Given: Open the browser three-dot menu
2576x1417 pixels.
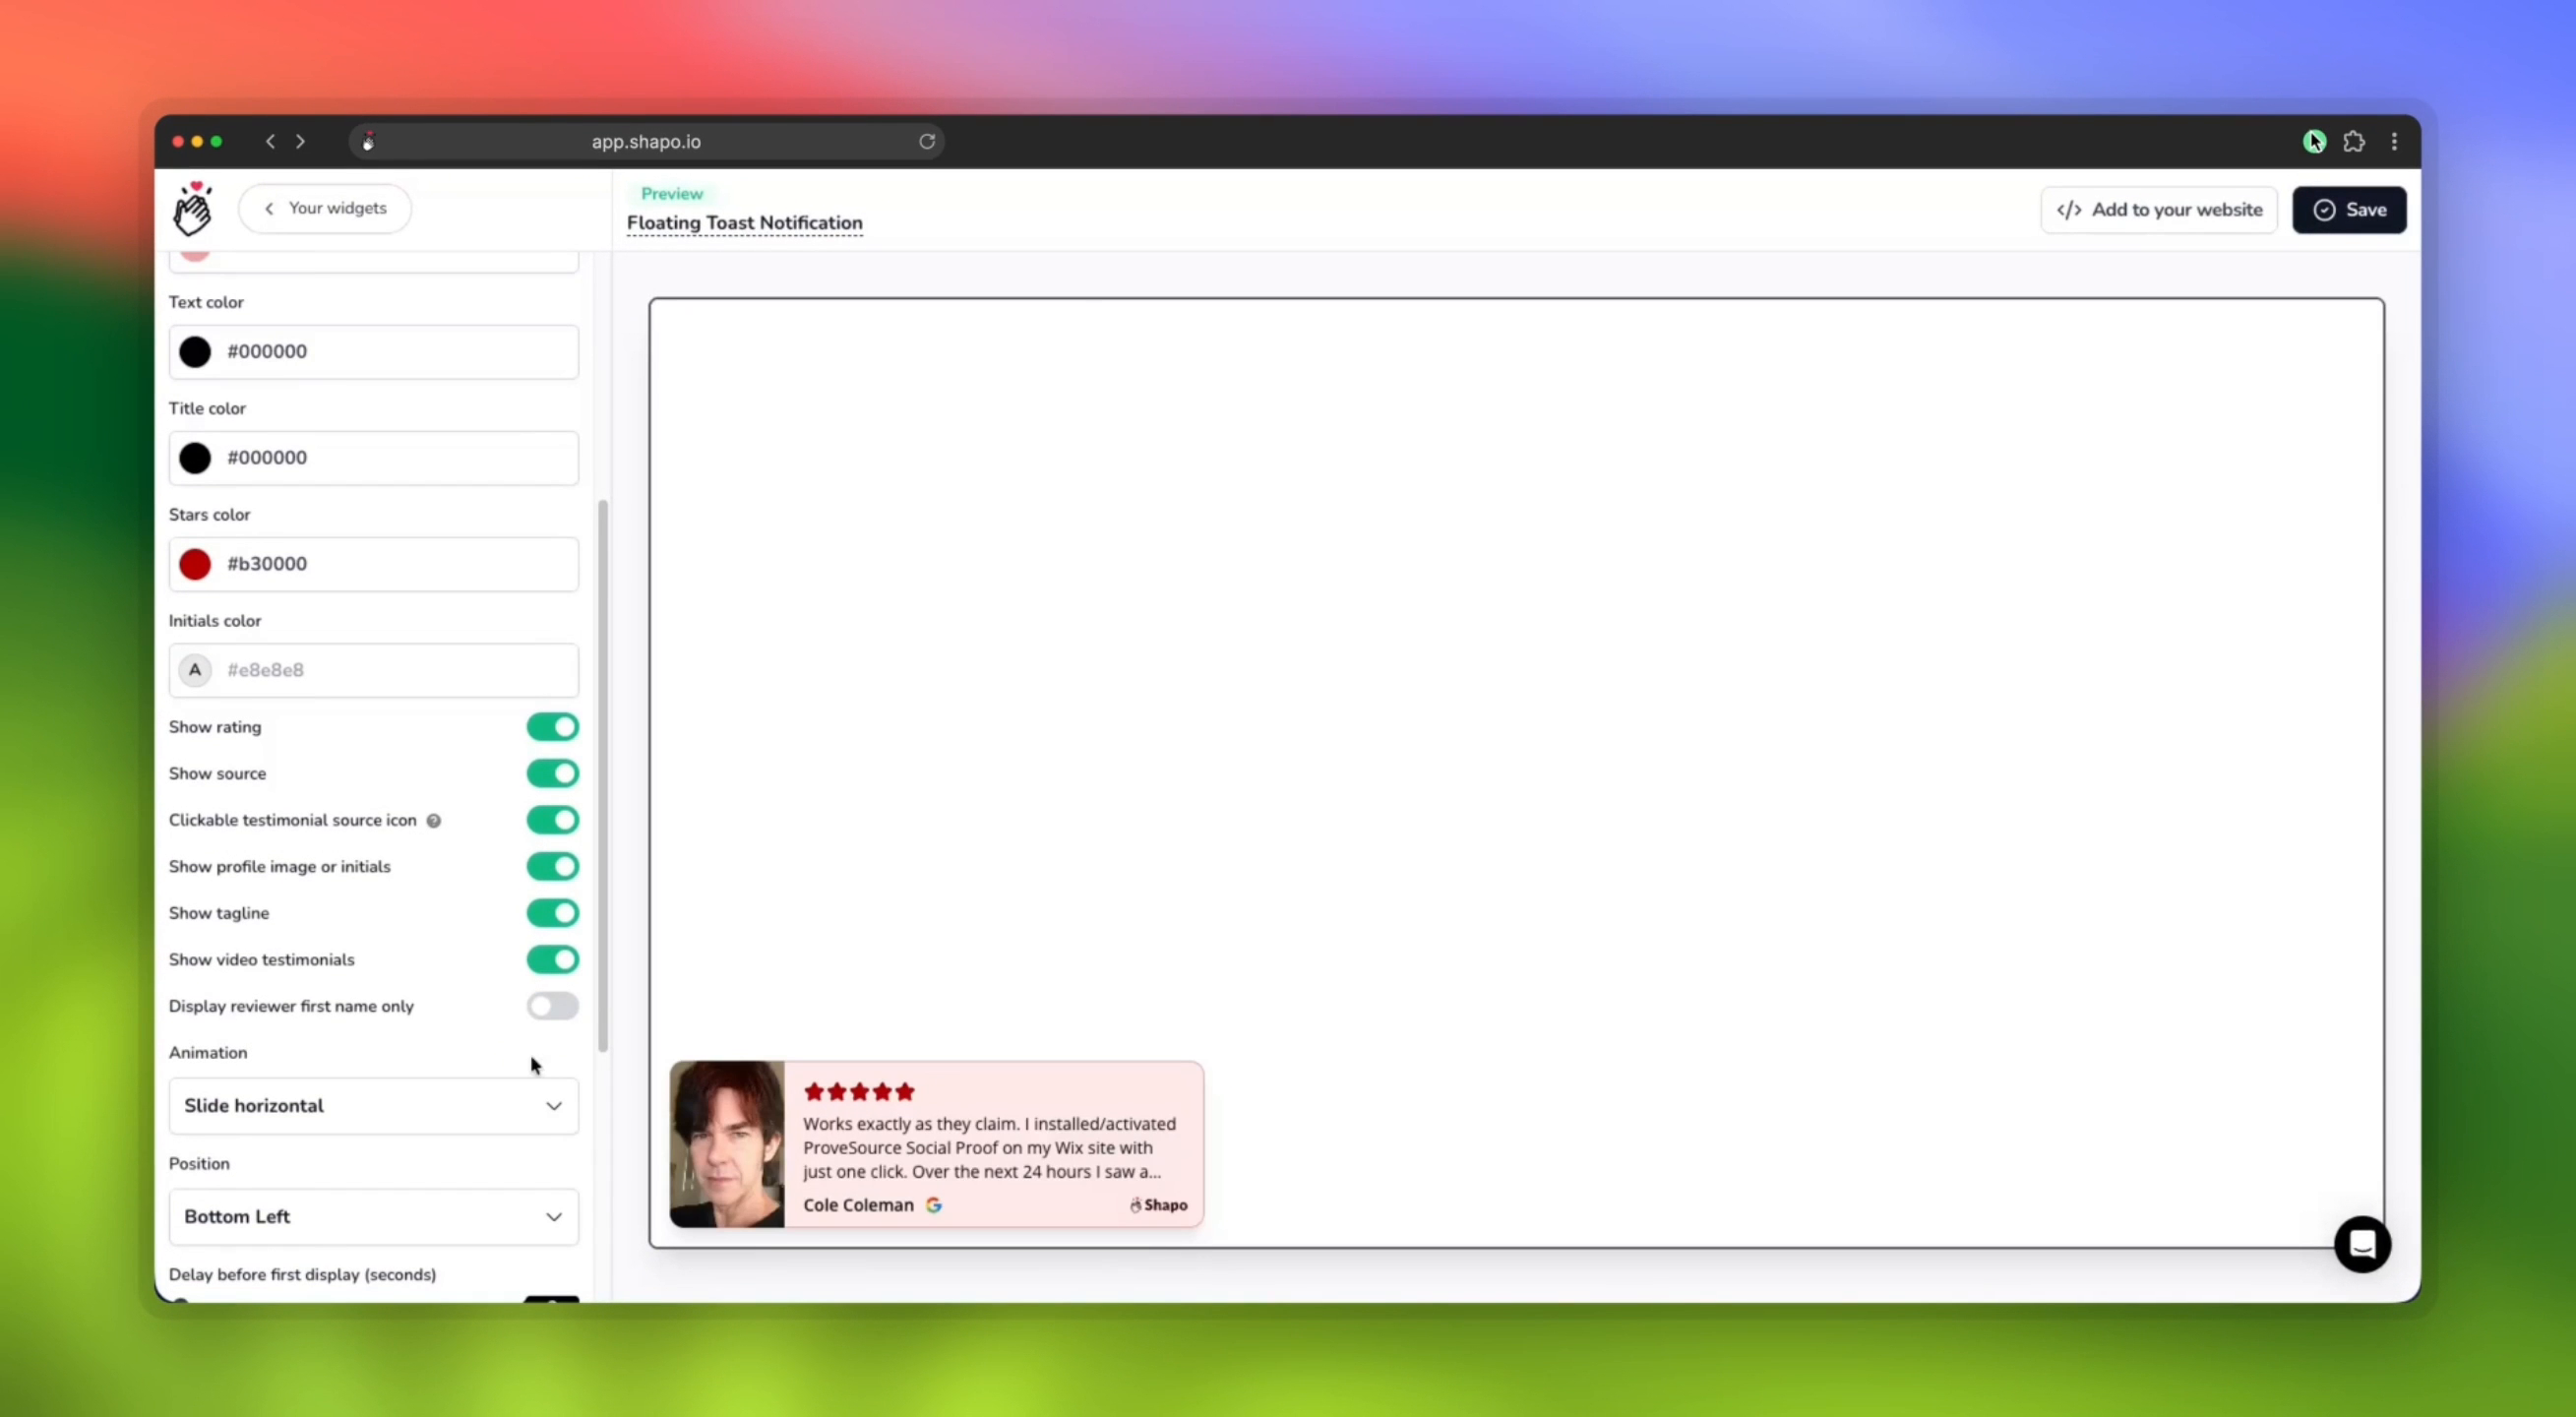Looking at the screenshot, I should (x=2394, y=140).
